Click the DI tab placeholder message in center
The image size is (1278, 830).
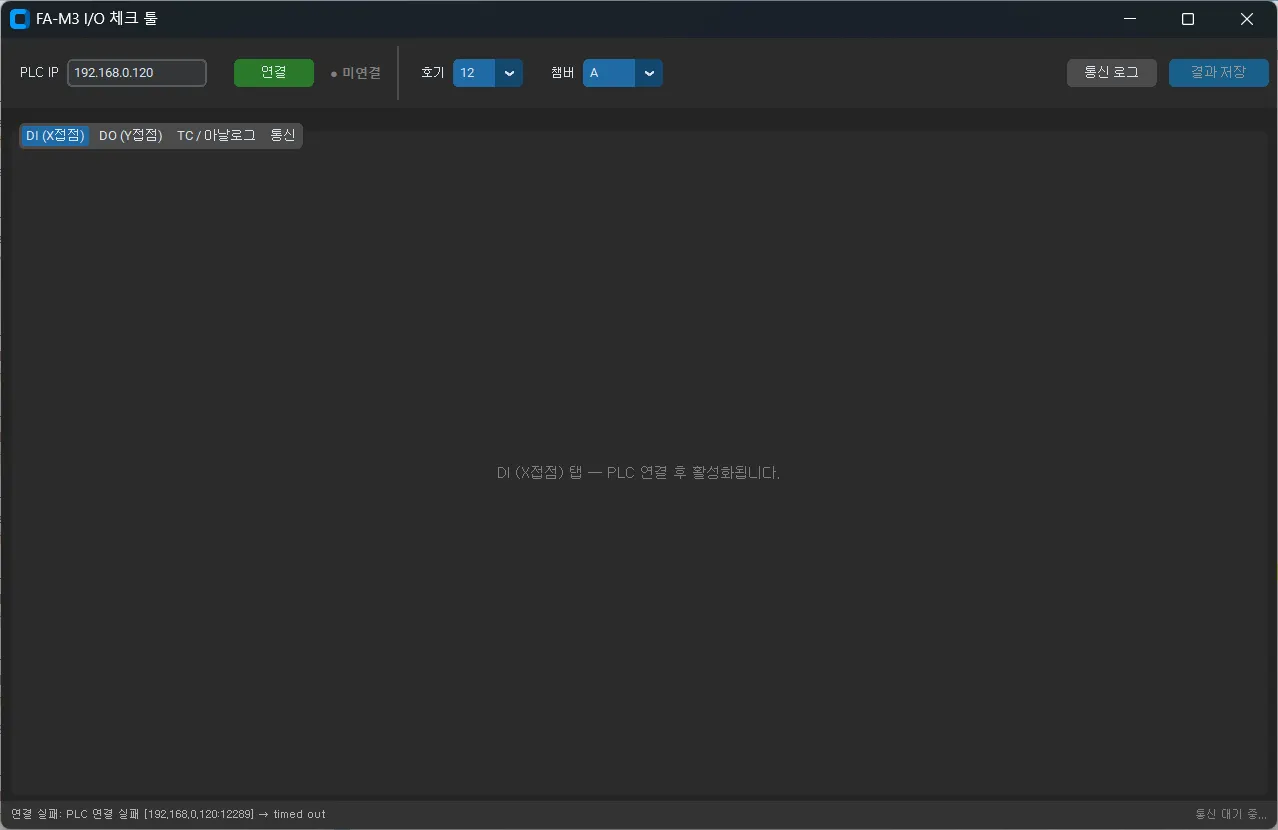(x=638, y=473)
